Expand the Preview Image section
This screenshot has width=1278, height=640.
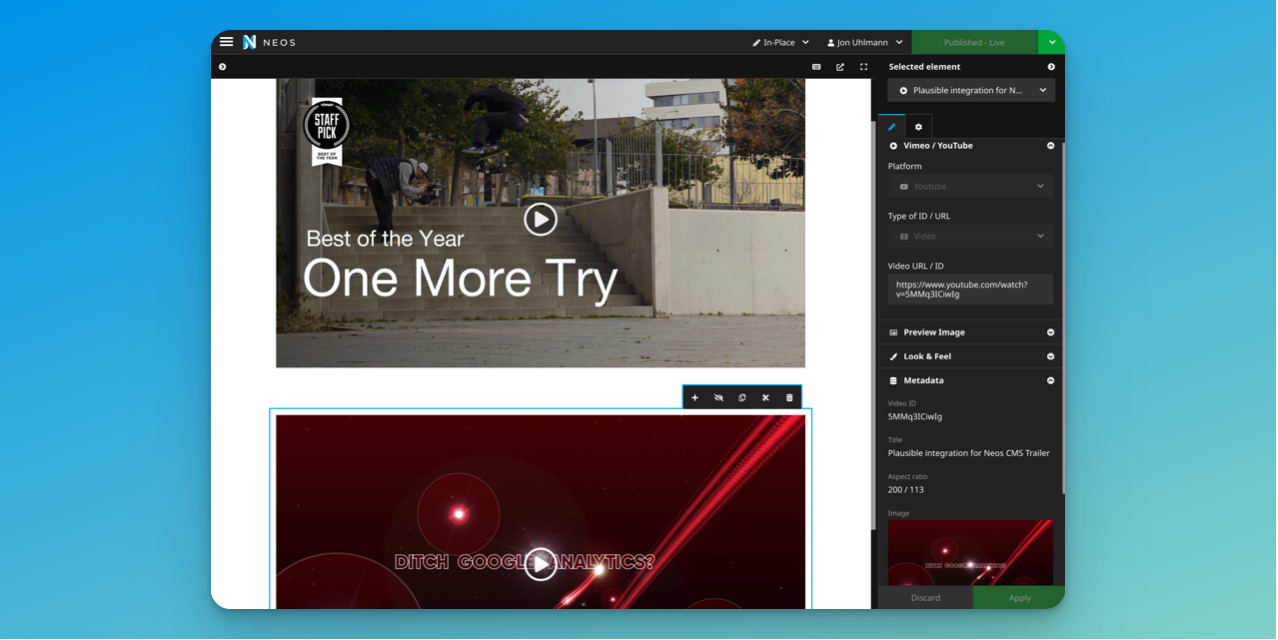[1050, 332]
